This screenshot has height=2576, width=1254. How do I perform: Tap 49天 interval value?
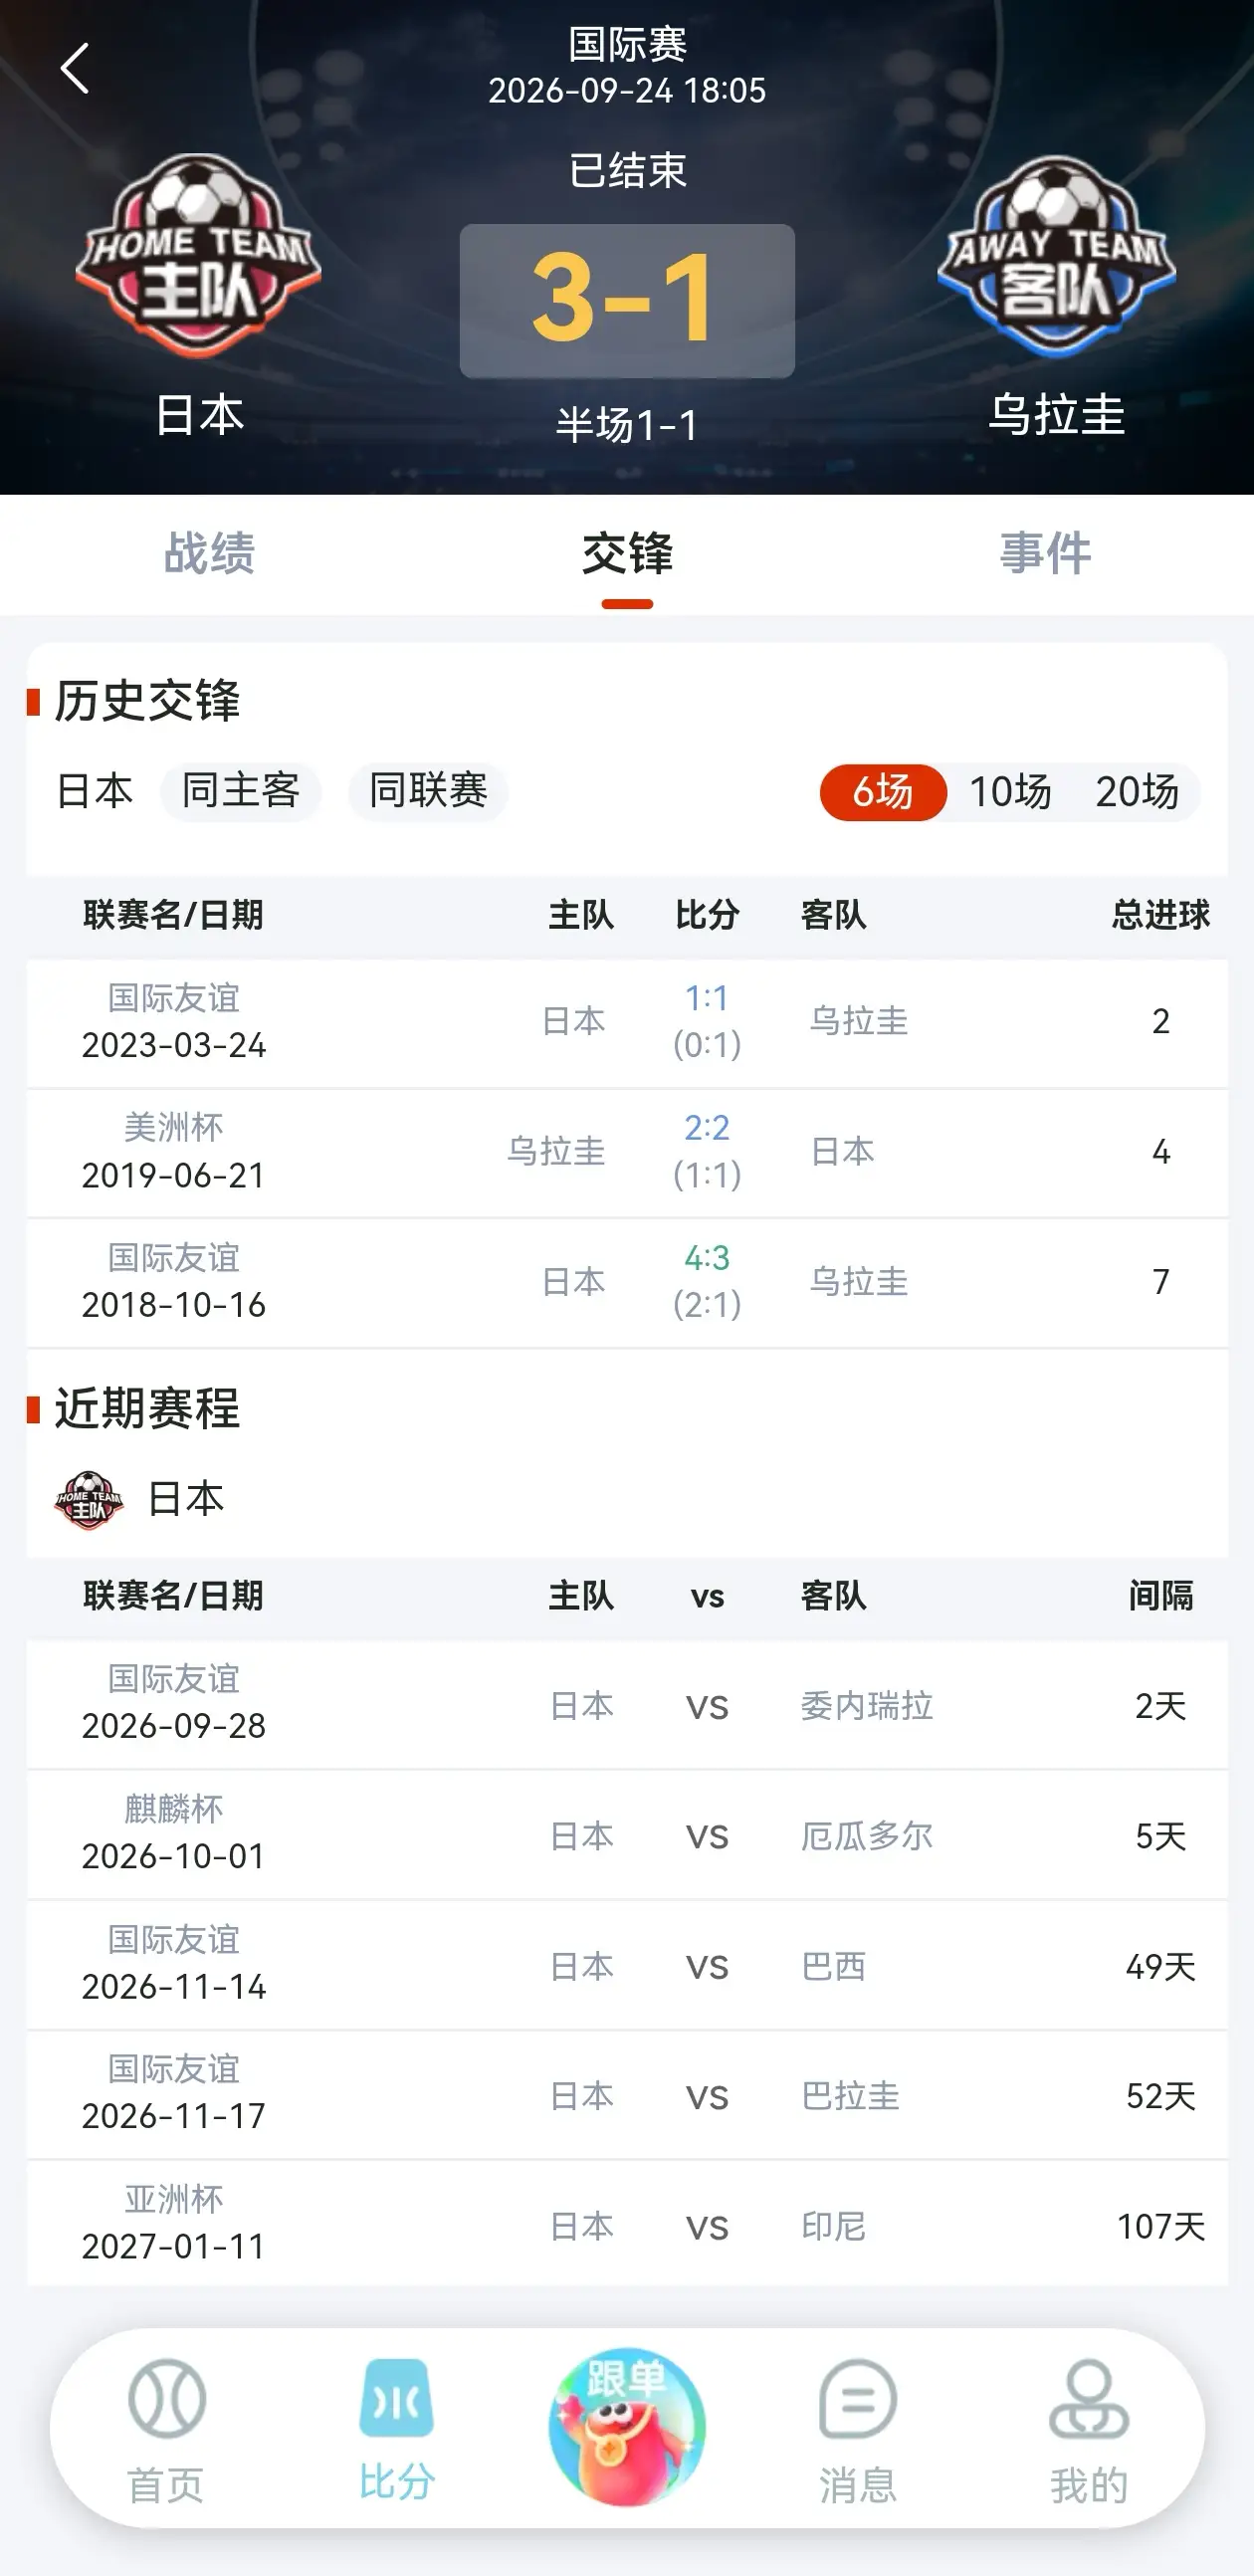(x=1161, y=1967)
